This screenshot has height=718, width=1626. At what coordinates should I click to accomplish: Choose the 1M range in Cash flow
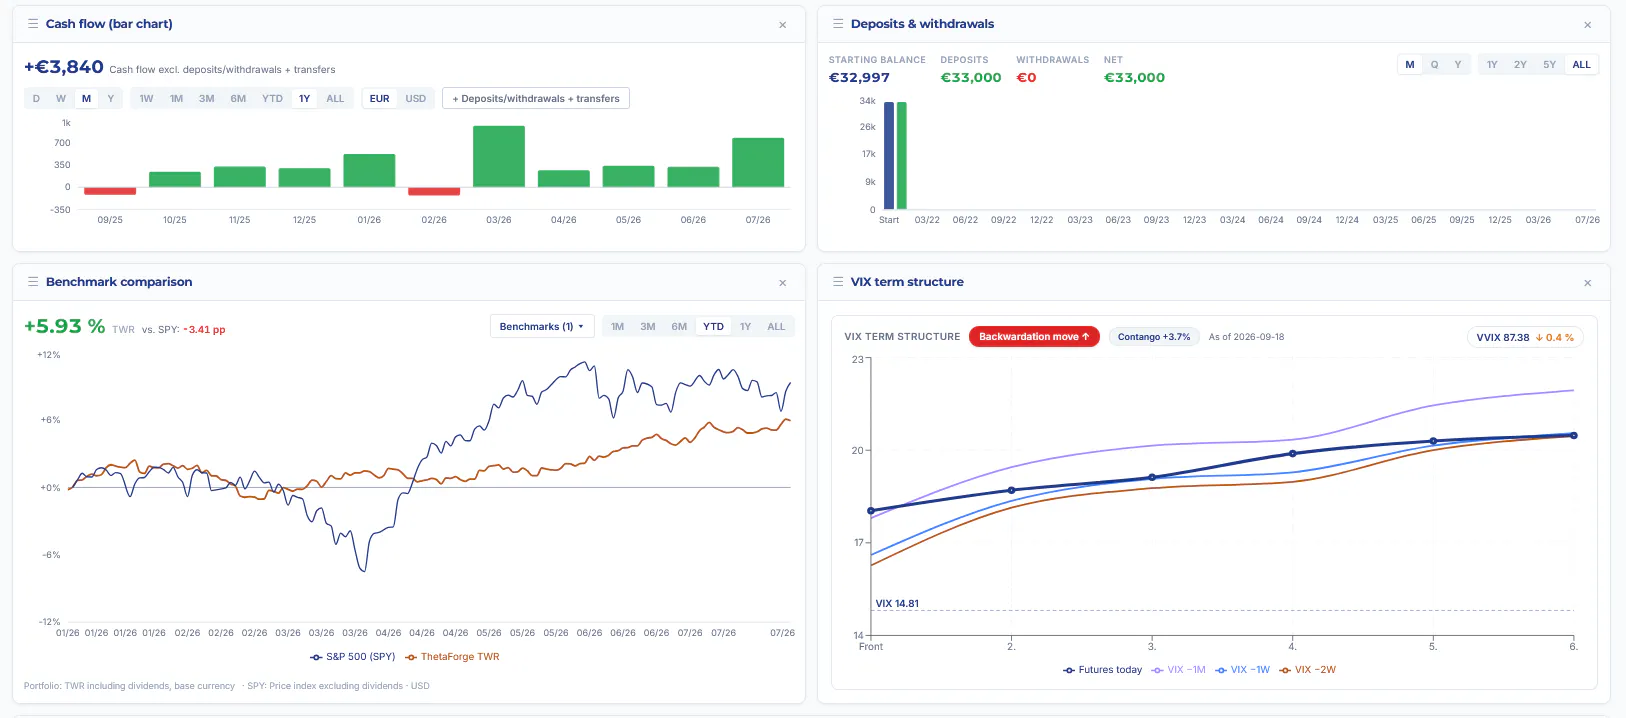[x=176, y=98]
